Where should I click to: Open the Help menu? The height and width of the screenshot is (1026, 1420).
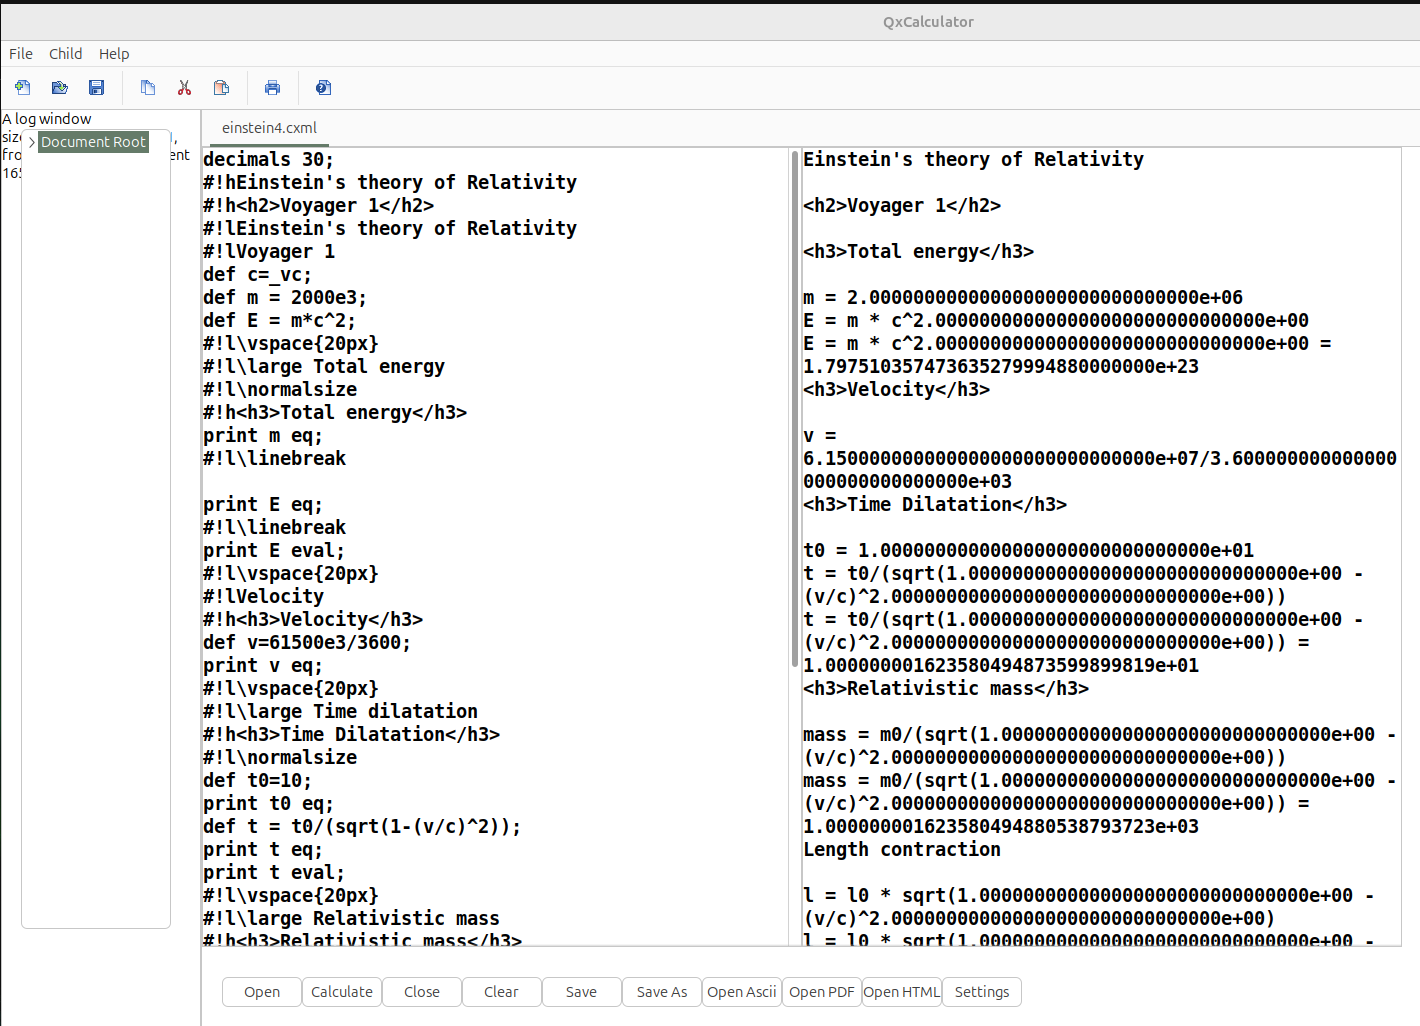114,54
